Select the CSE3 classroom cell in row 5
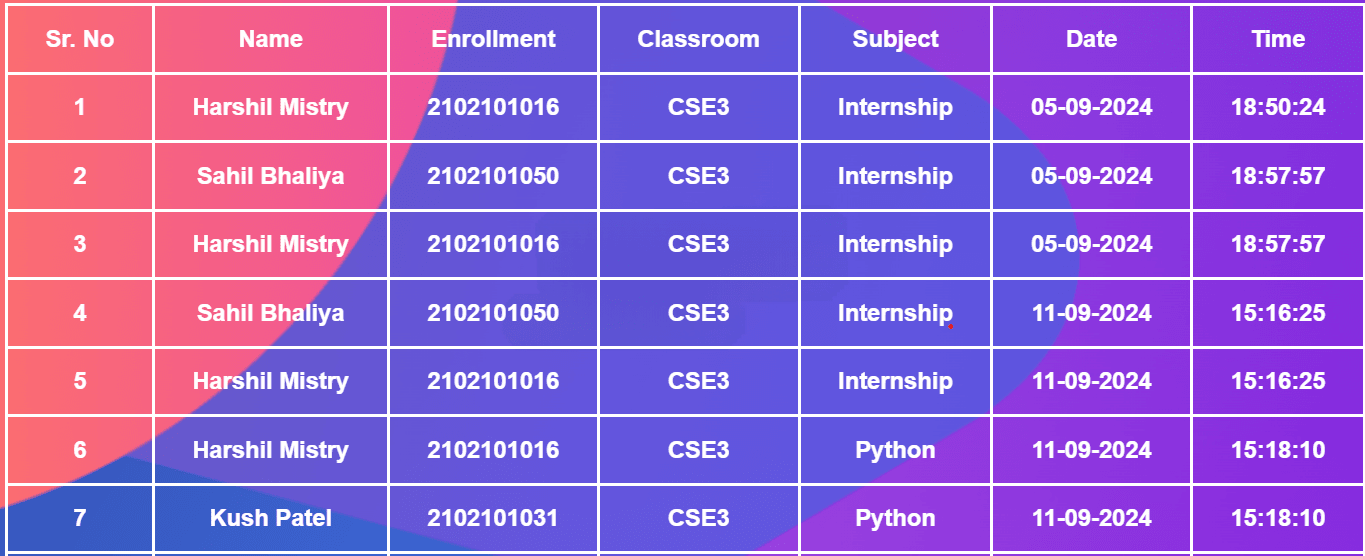The width and height of the screenshot is (1365, 556). [698, 381]
